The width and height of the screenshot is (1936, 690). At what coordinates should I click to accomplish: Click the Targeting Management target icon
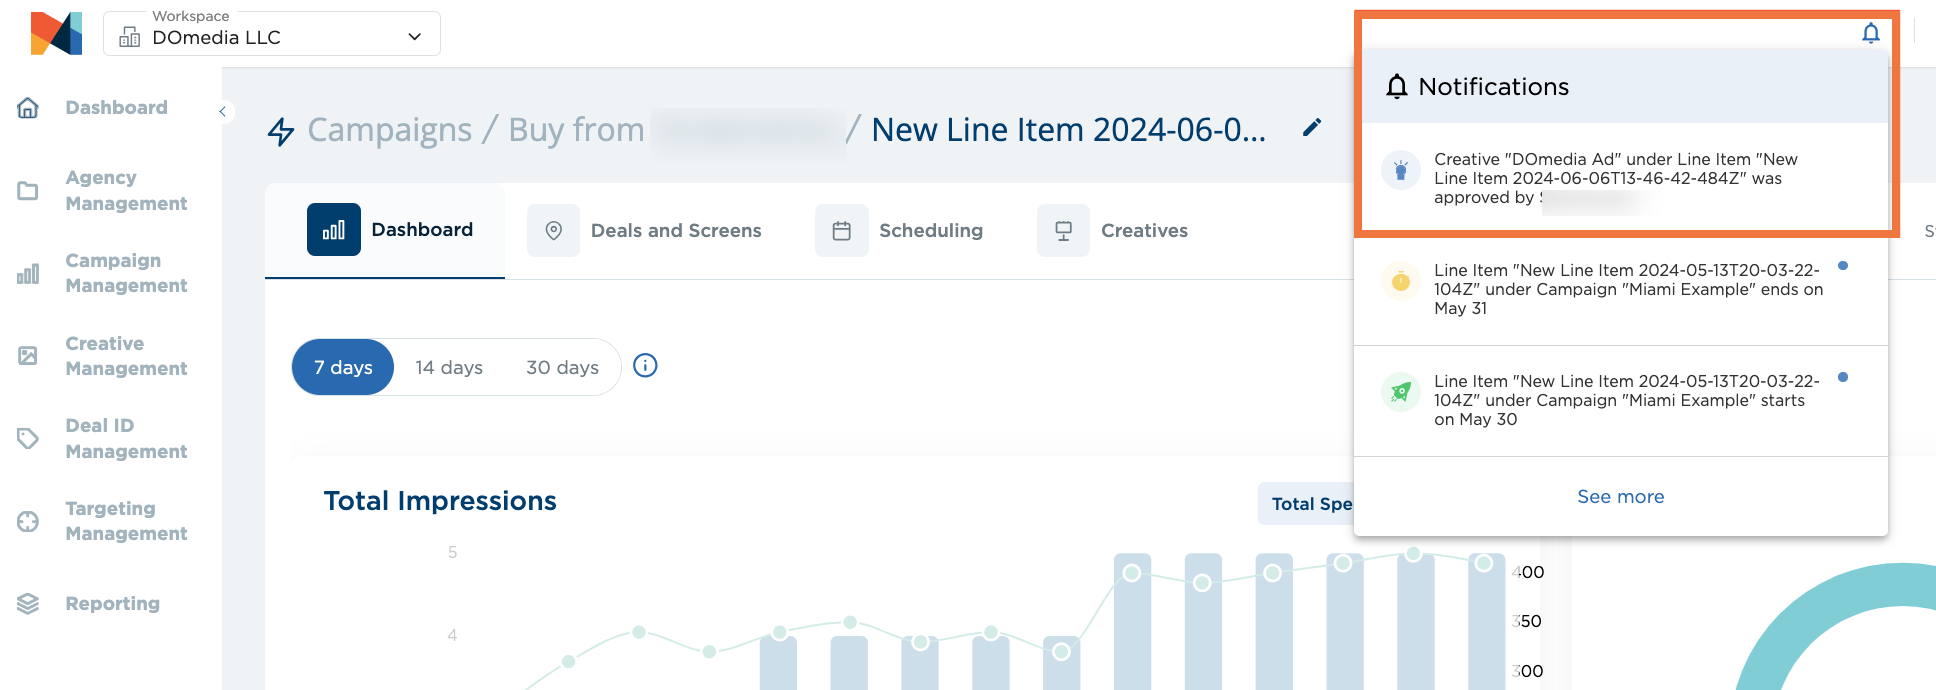click(28, 521)
